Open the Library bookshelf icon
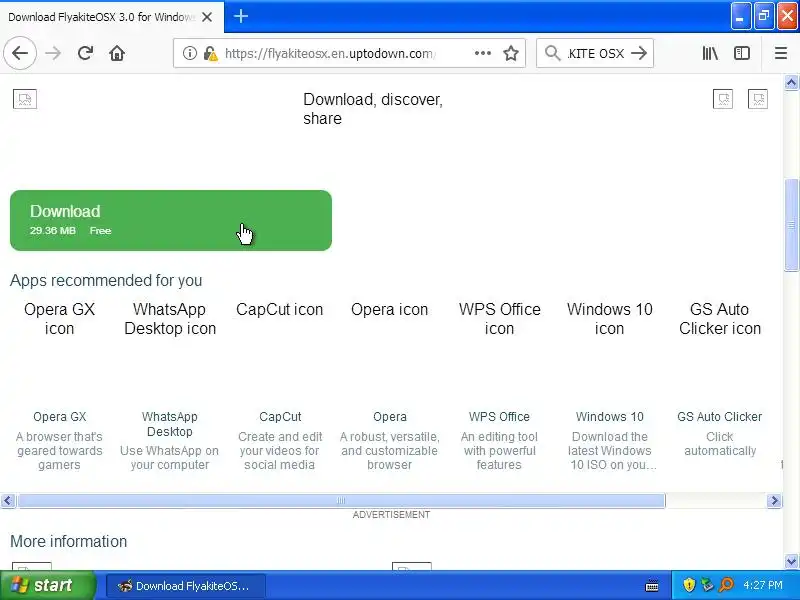 pos(710,53)
